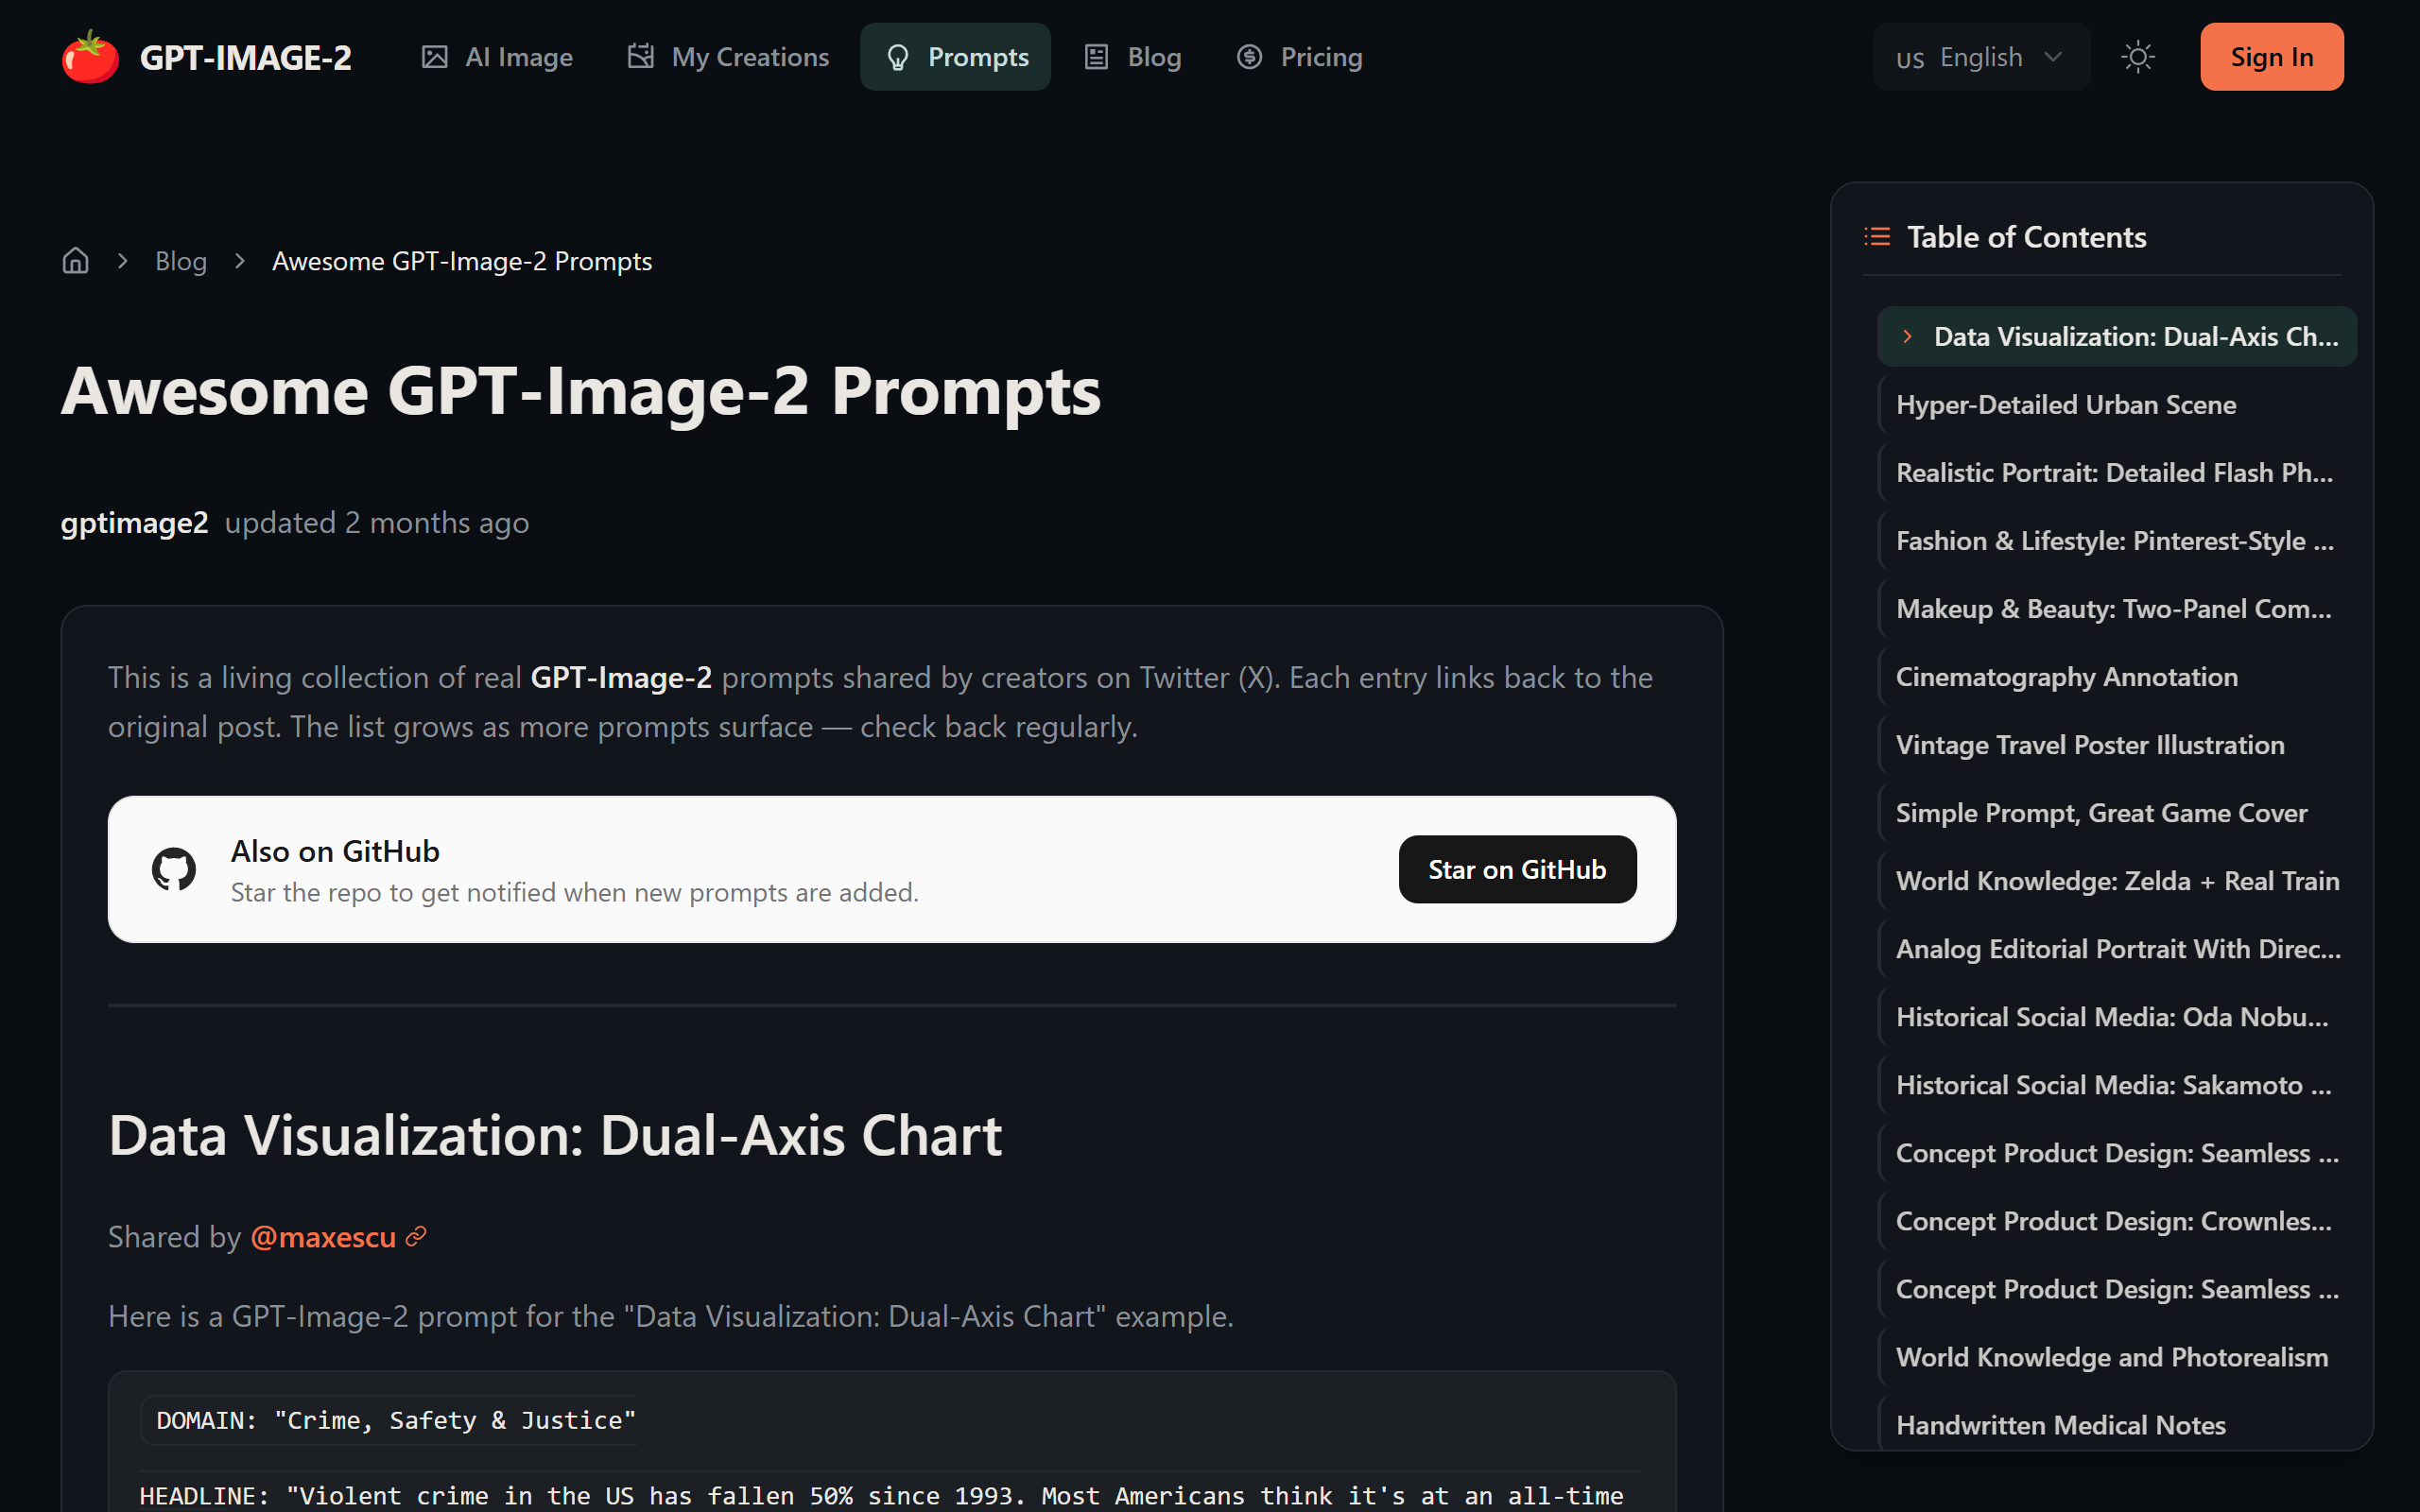This screenshot has height=1512, width=2420.
Task: Click the GPT-IMAGE-2 brand name
Action: tap(246, 57)
